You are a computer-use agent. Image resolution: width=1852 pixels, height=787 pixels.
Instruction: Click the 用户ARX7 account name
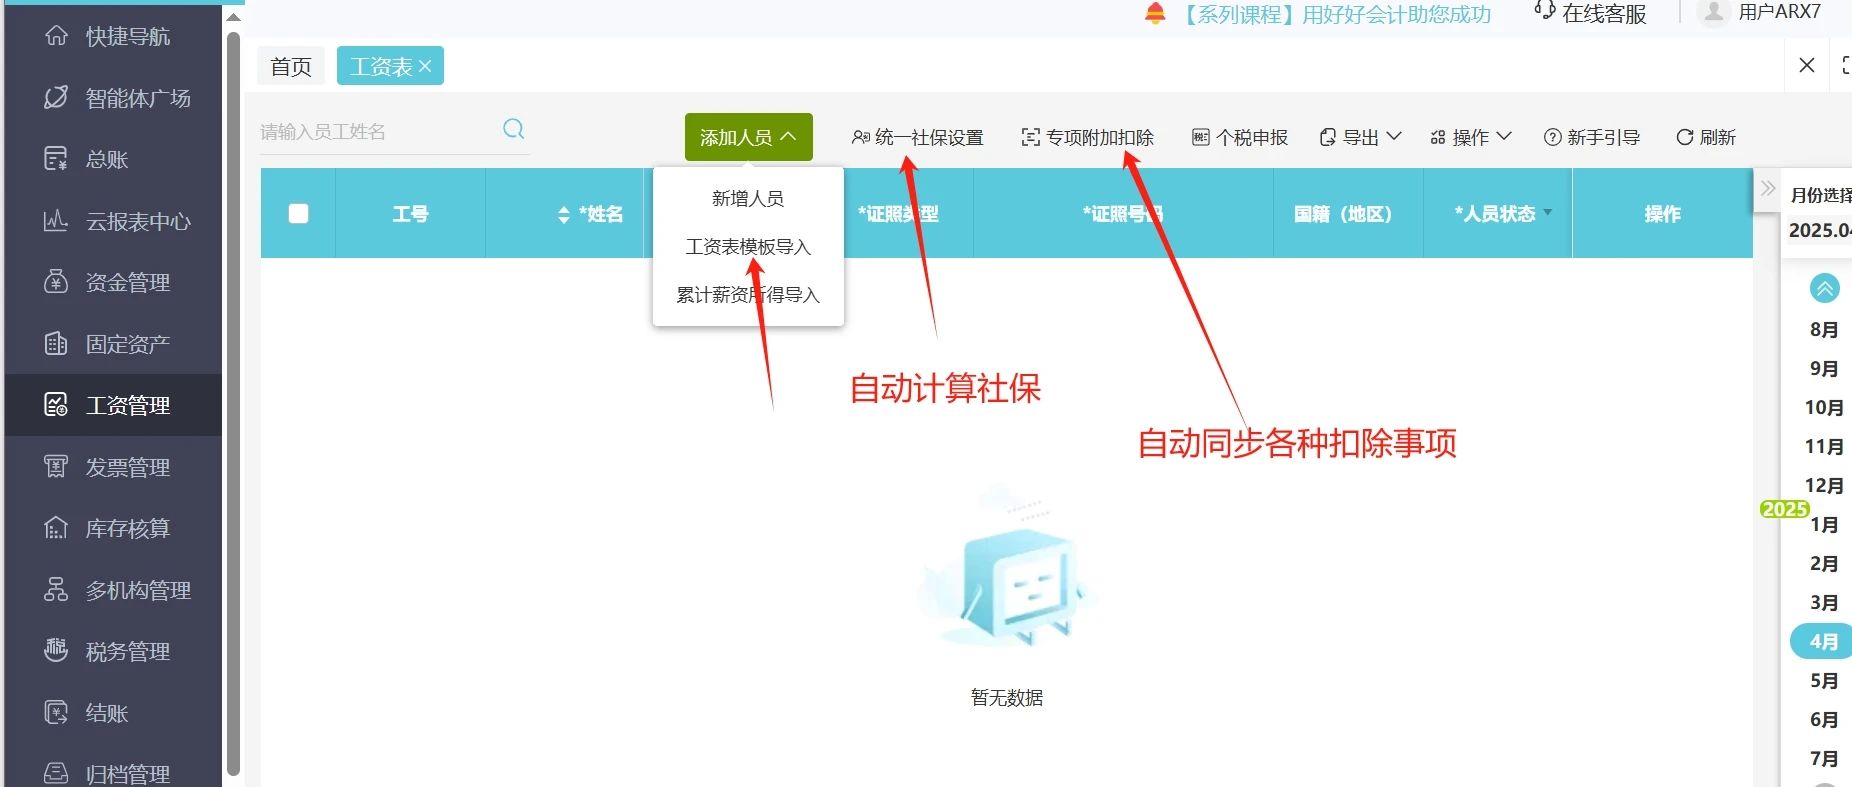pos(1780,12)
